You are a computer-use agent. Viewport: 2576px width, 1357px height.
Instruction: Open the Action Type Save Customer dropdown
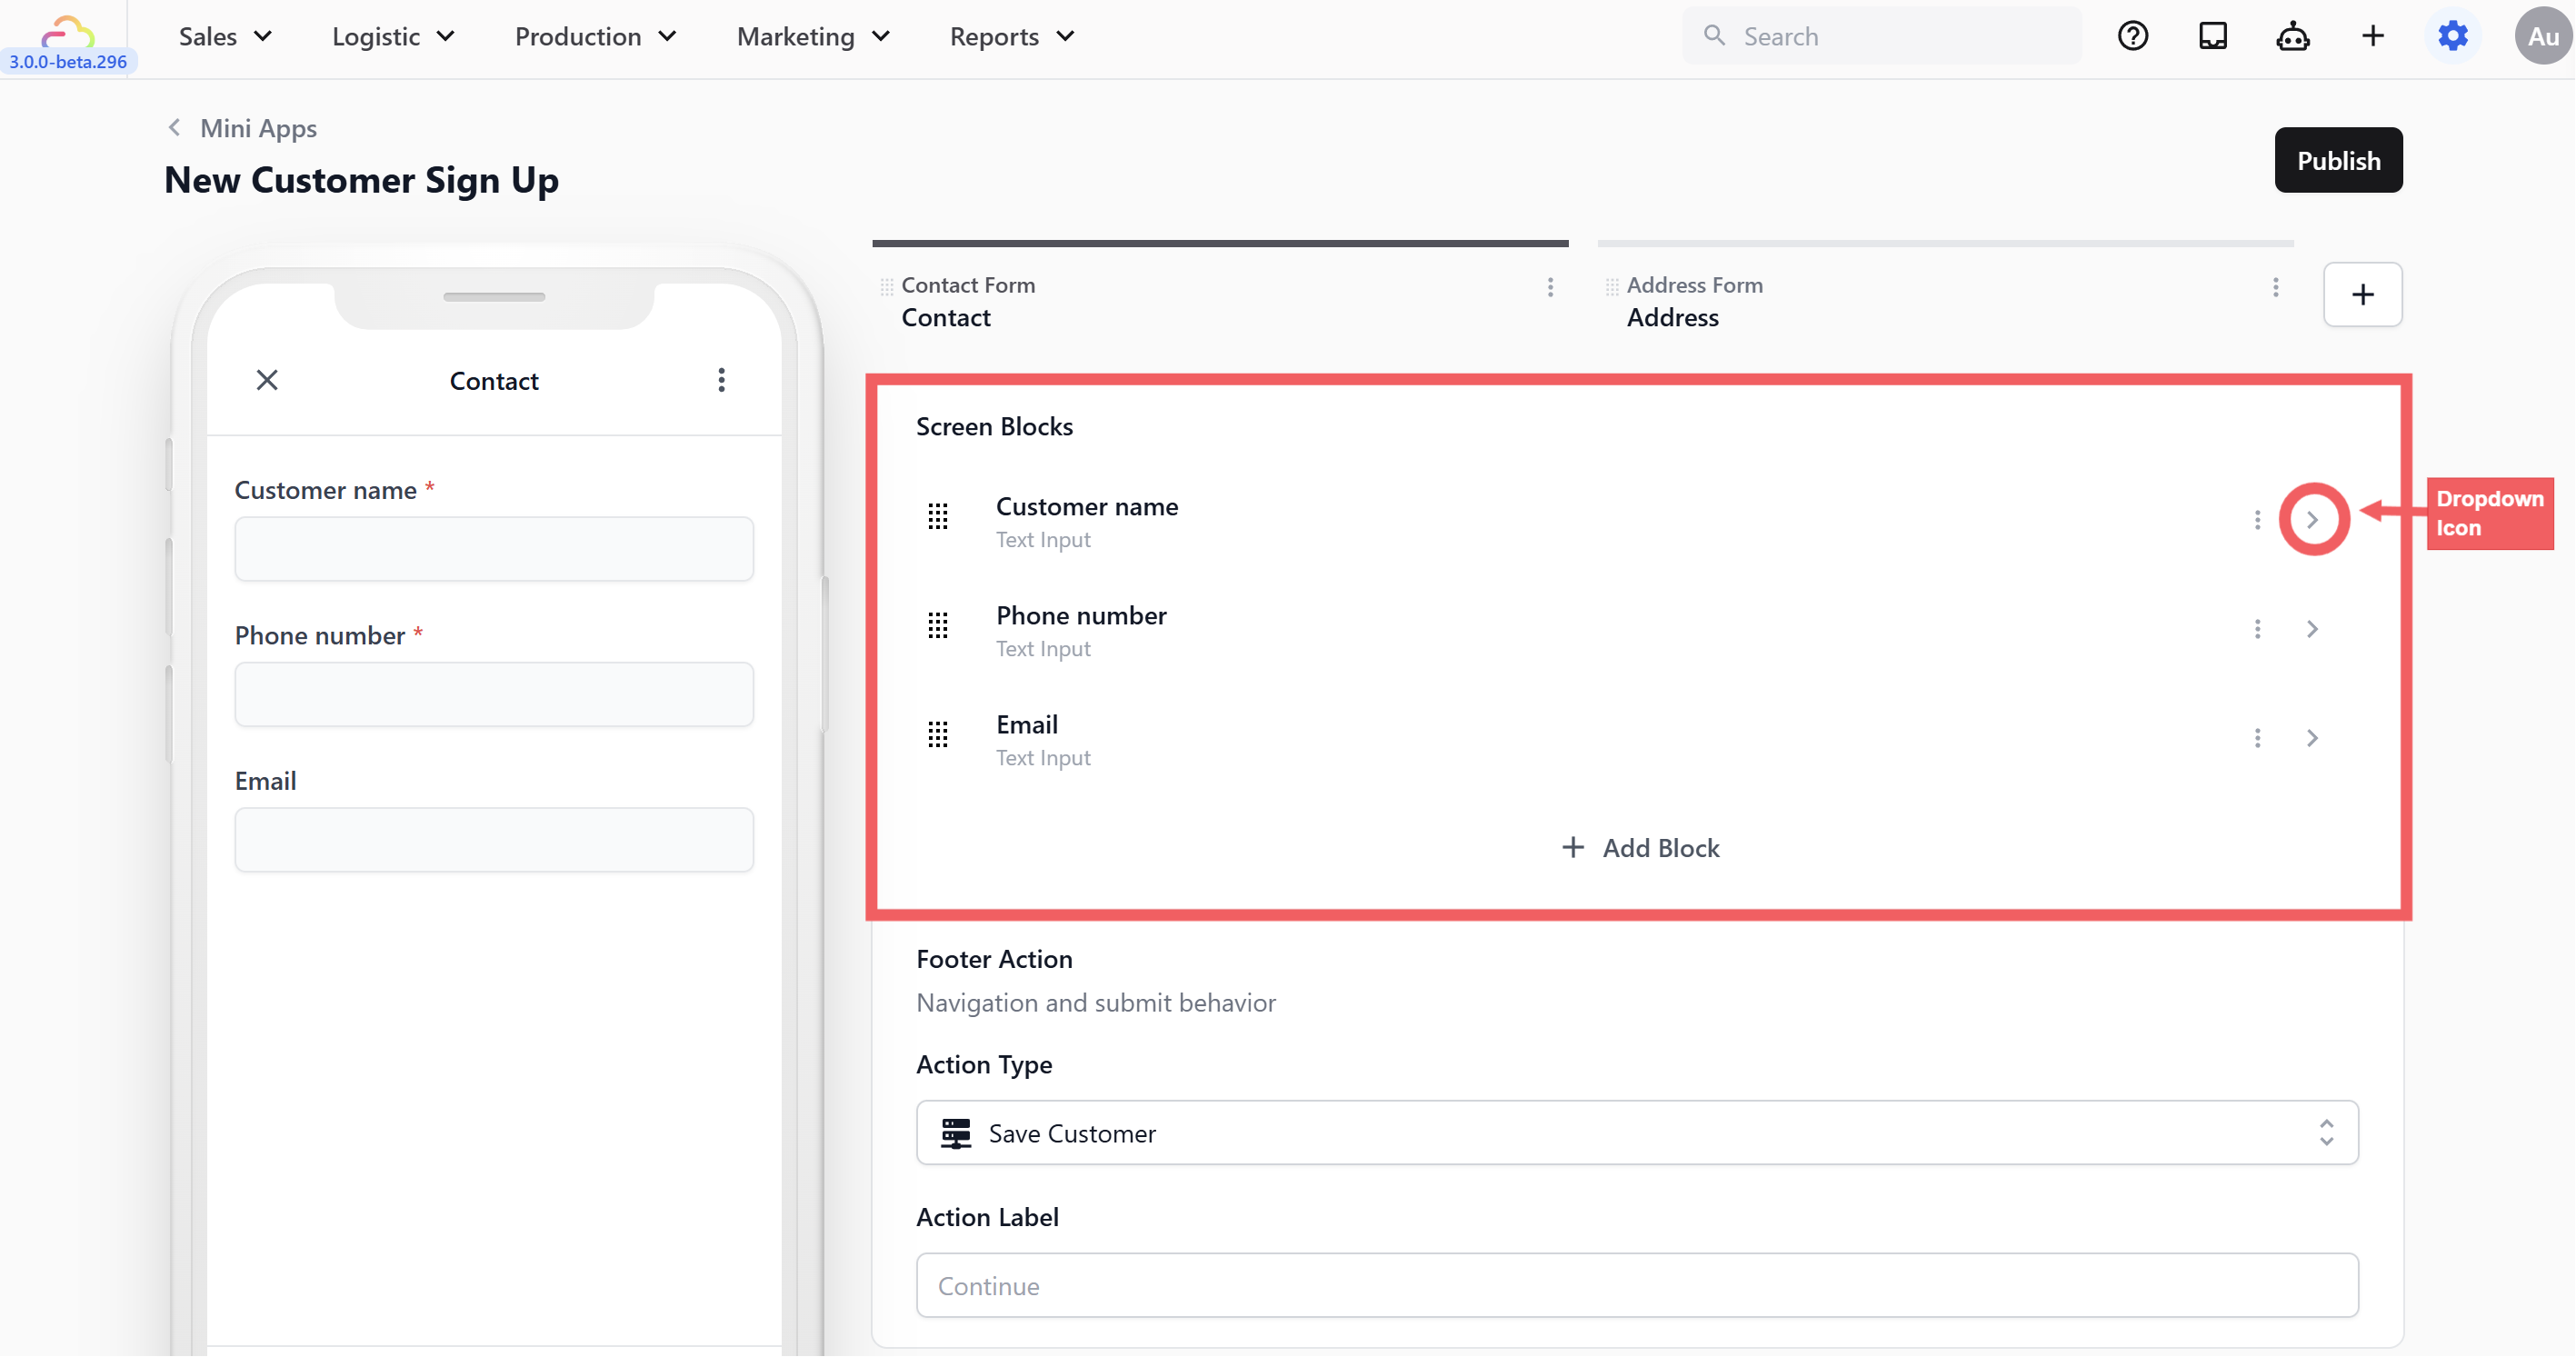(x=1636, y=1133)
